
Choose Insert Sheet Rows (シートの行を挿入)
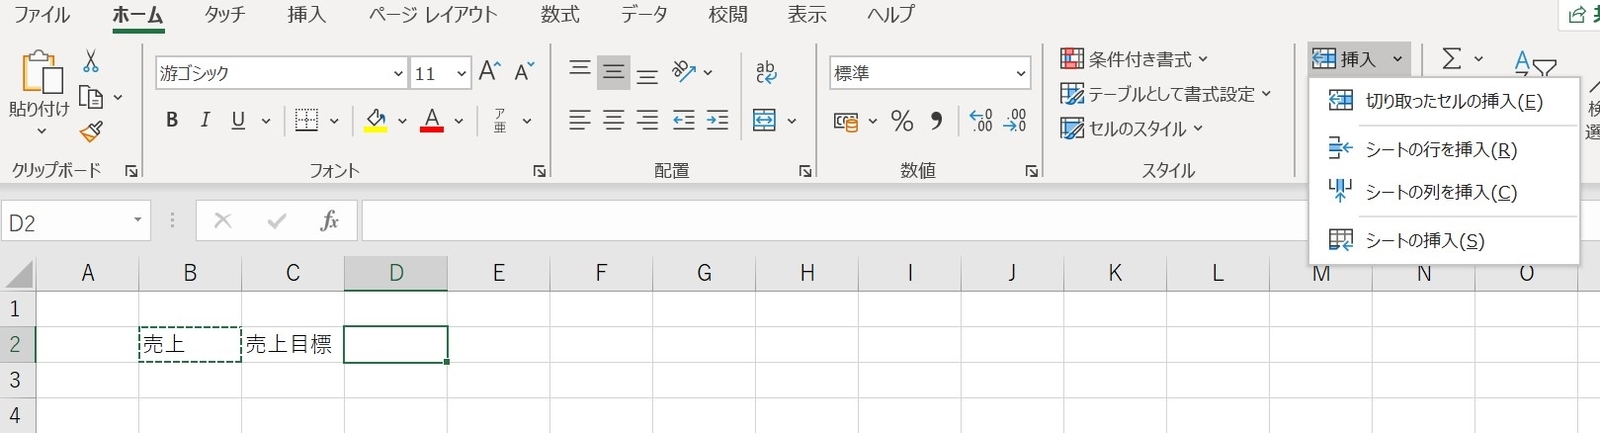point(1443,149)
